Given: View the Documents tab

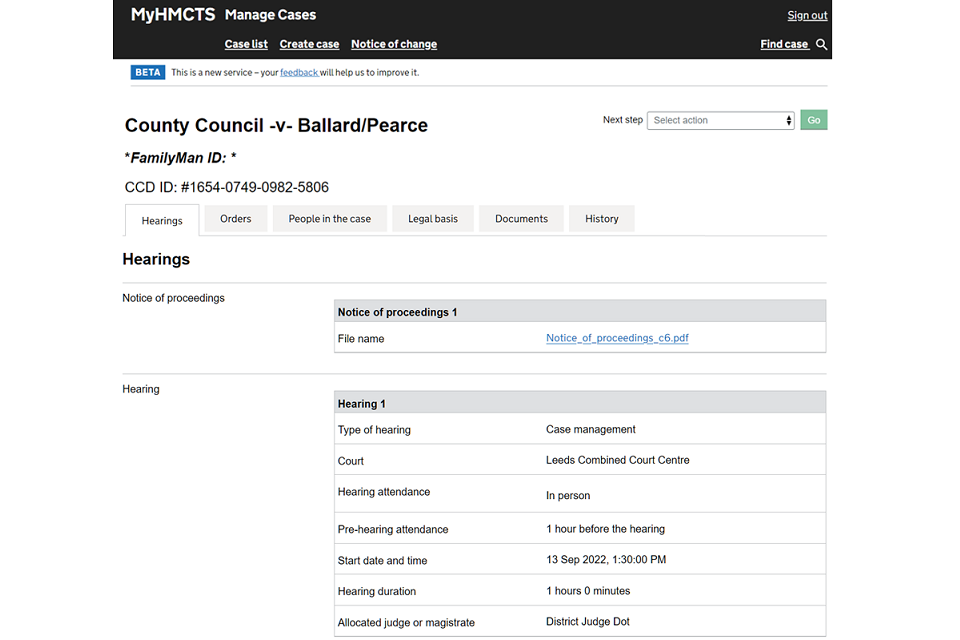Looking at the screenshot, I should tap(521, 219).
